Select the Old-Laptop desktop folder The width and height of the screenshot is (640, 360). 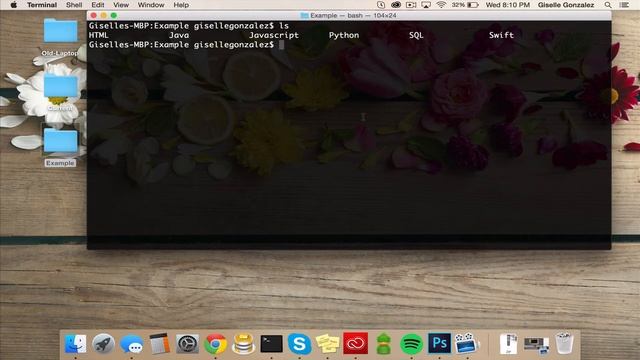tap(60, 38)
